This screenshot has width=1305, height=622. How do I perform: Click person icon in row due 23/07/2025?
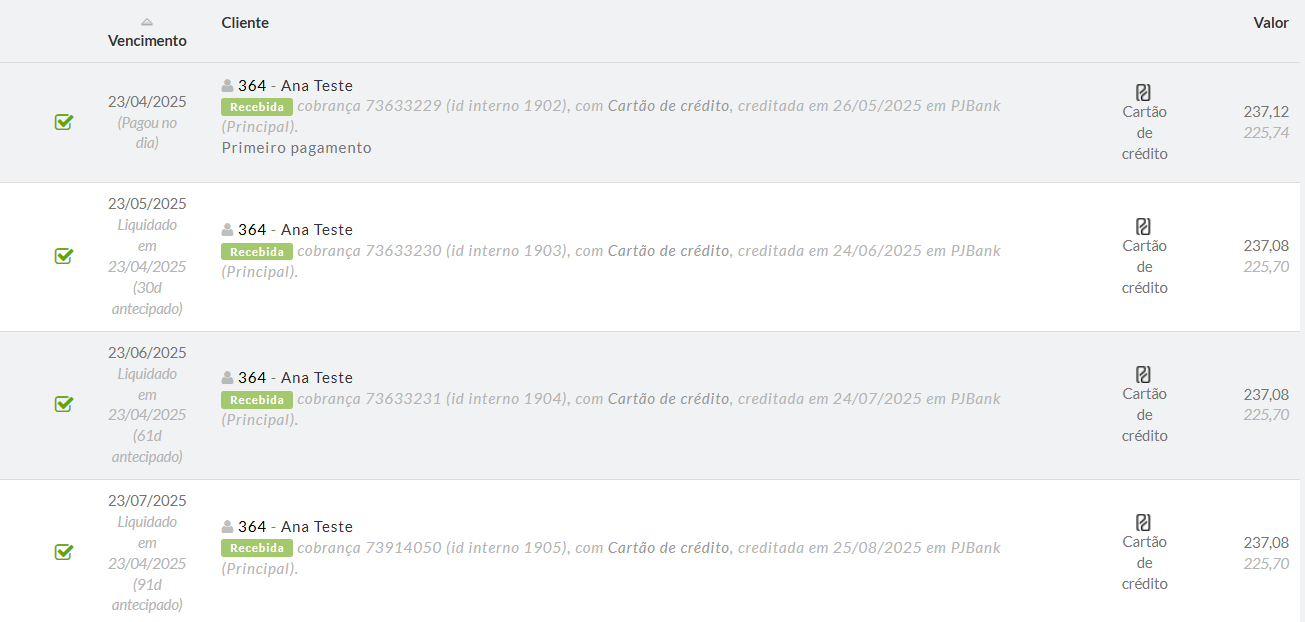pyautogui.click(x=228, y=527)
